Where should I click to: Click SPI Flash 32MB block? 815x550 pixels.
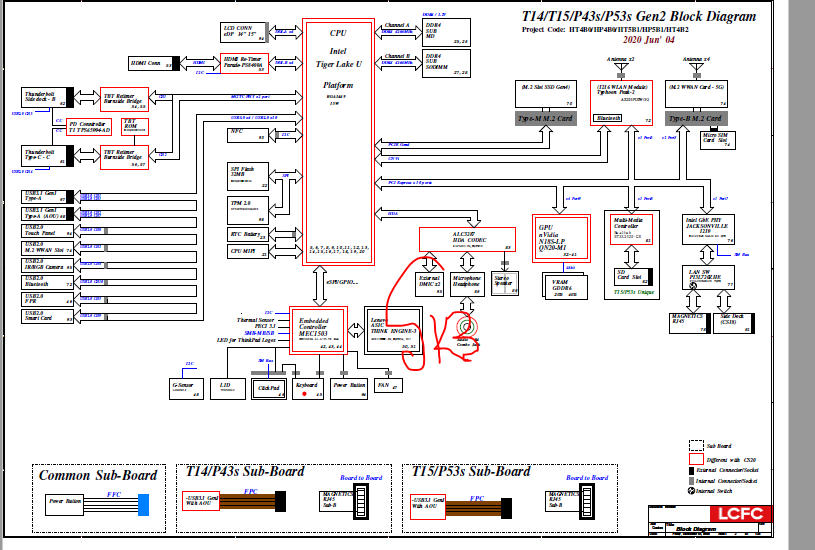point(247,176)
